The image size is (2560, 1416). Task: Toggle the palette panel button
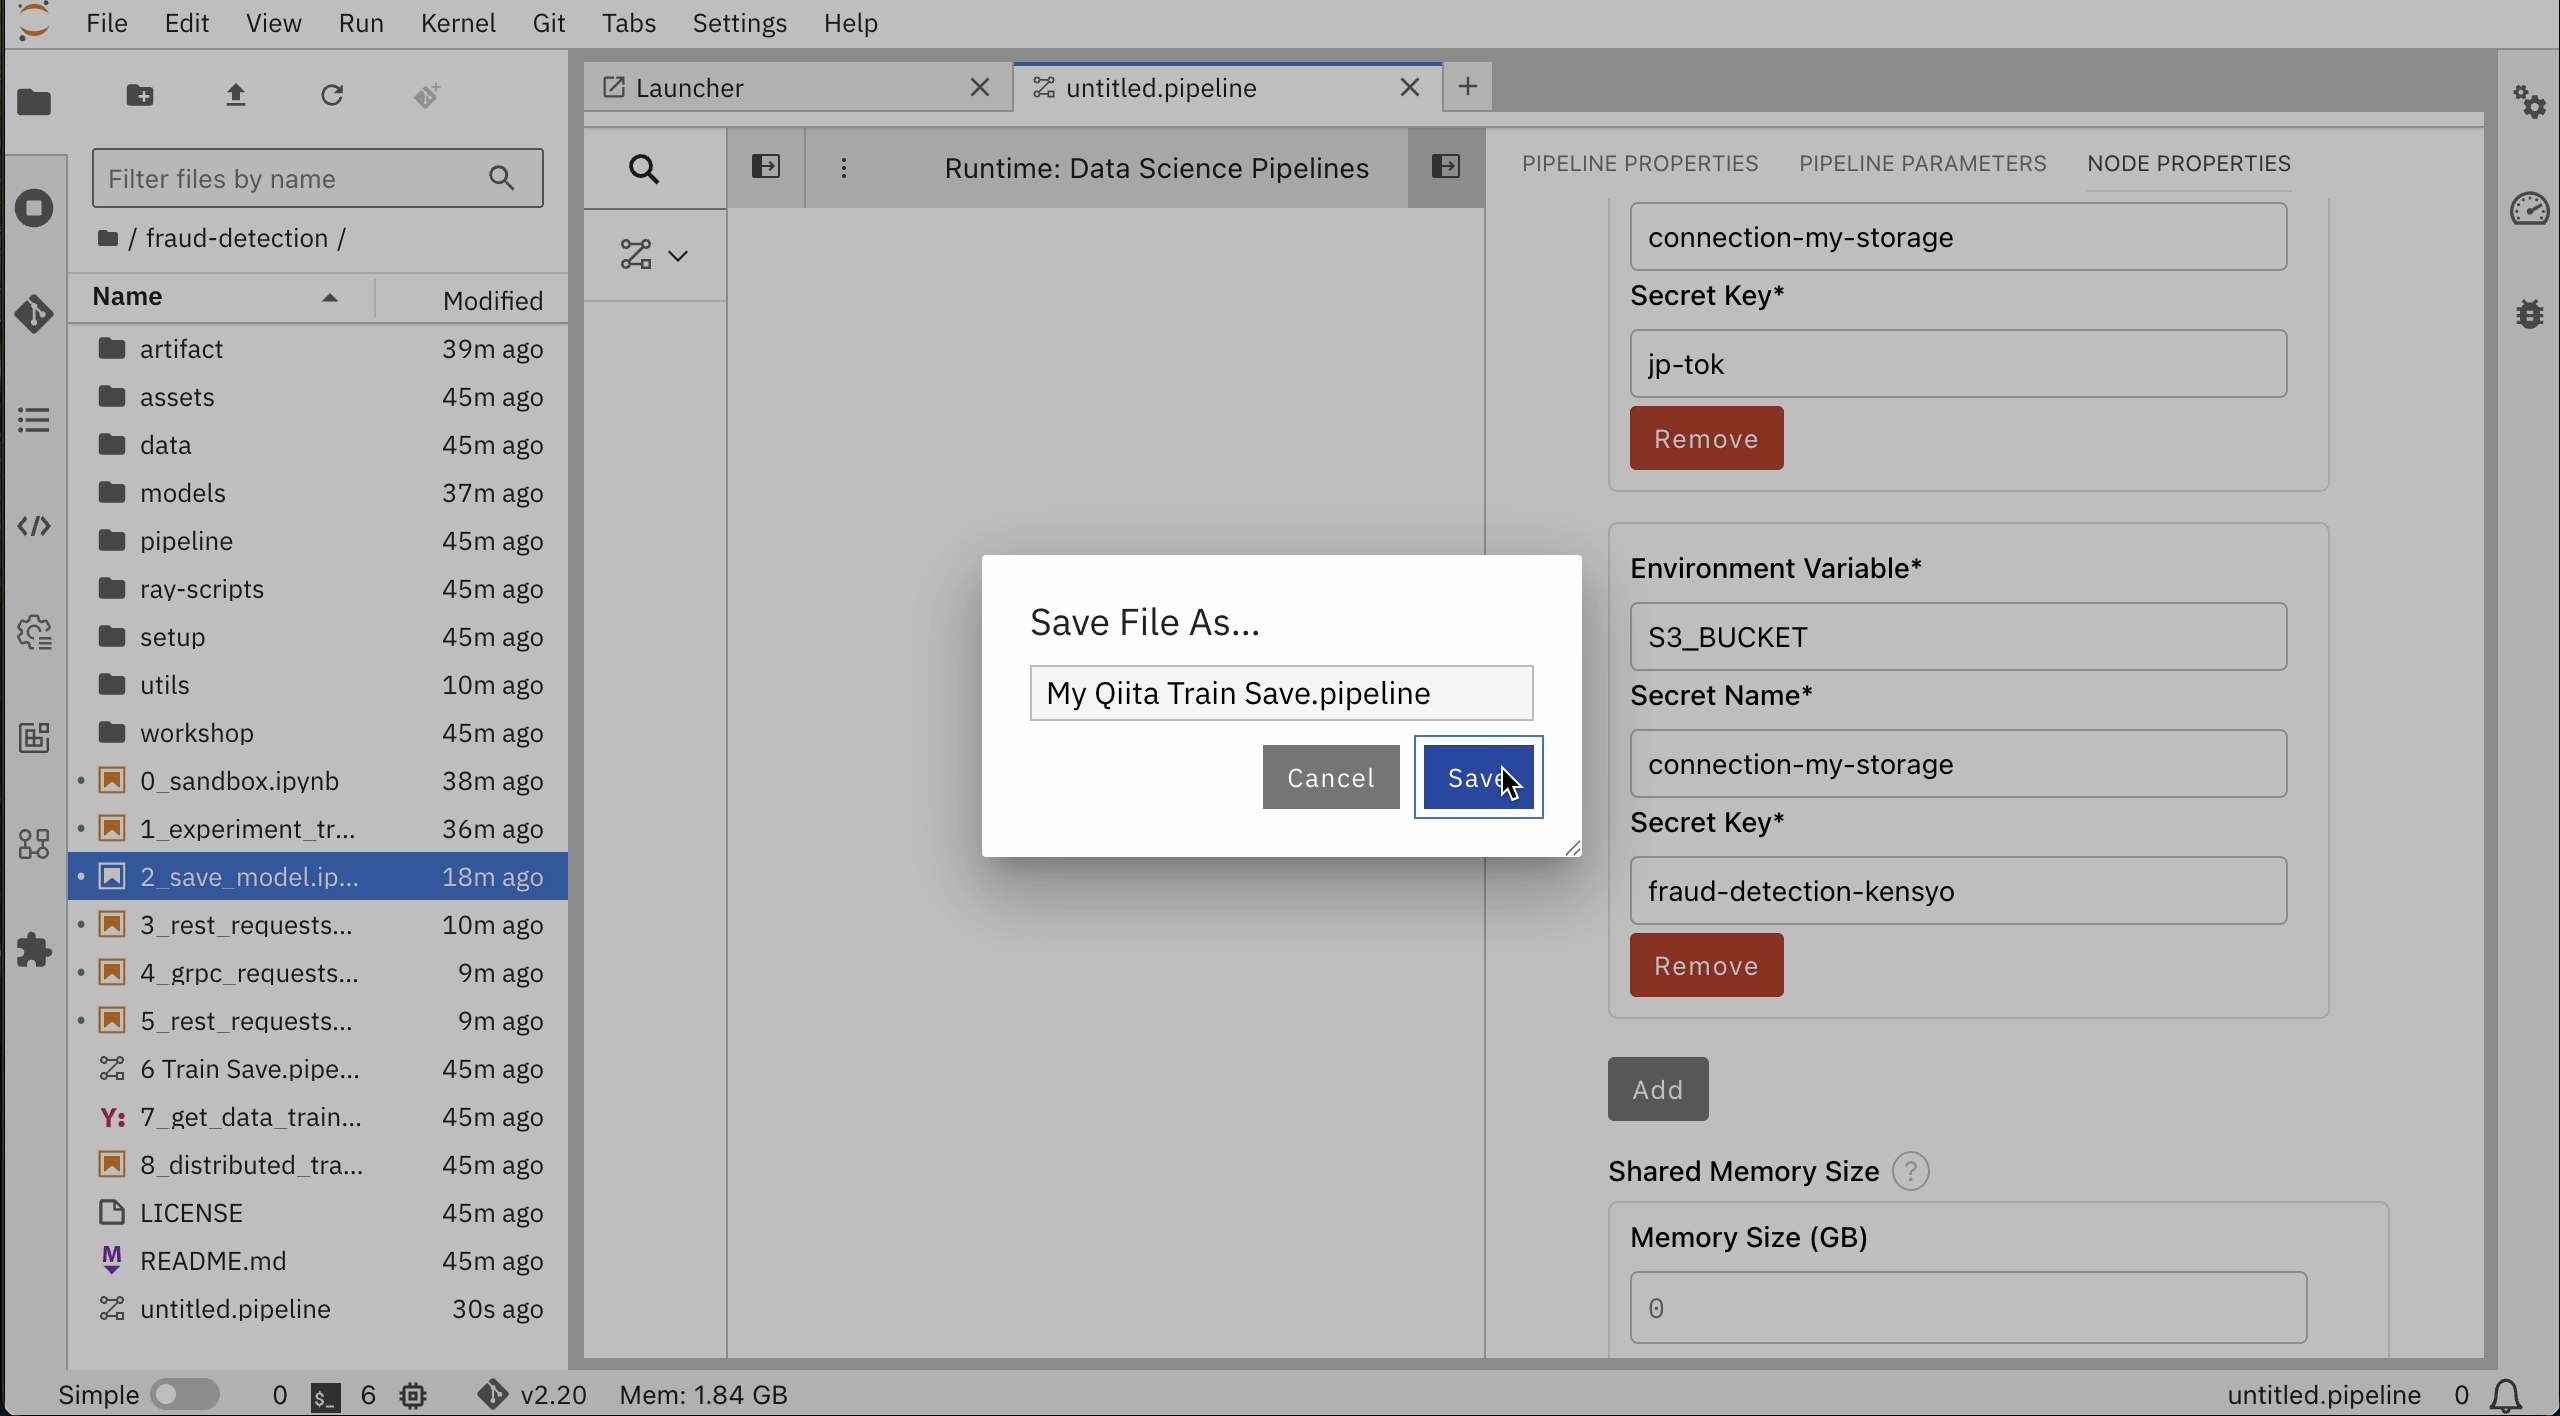[x=766, y=167]
